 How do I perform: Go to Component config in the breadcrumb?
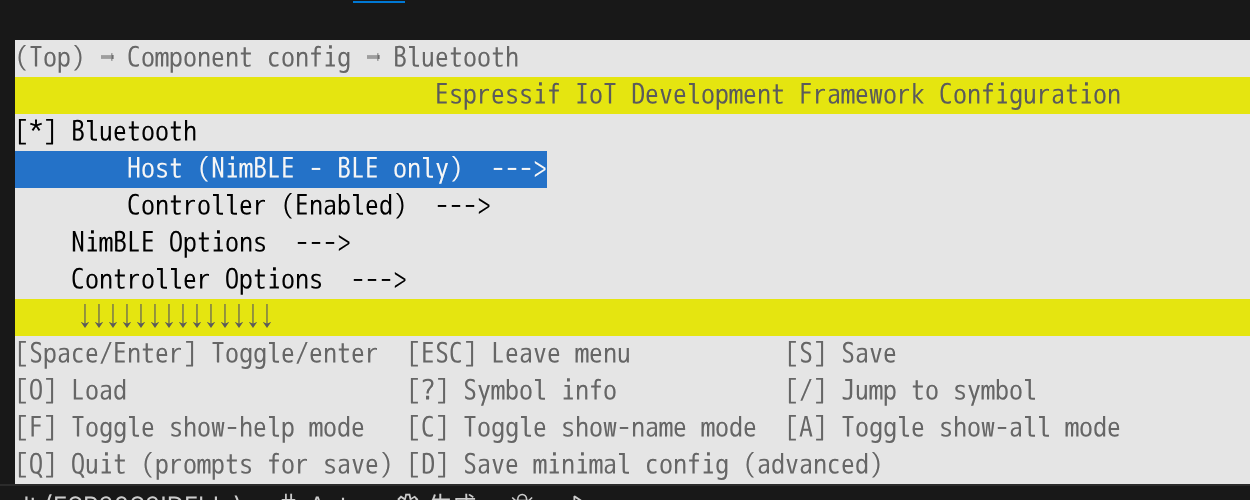click(x=238, y=58)
